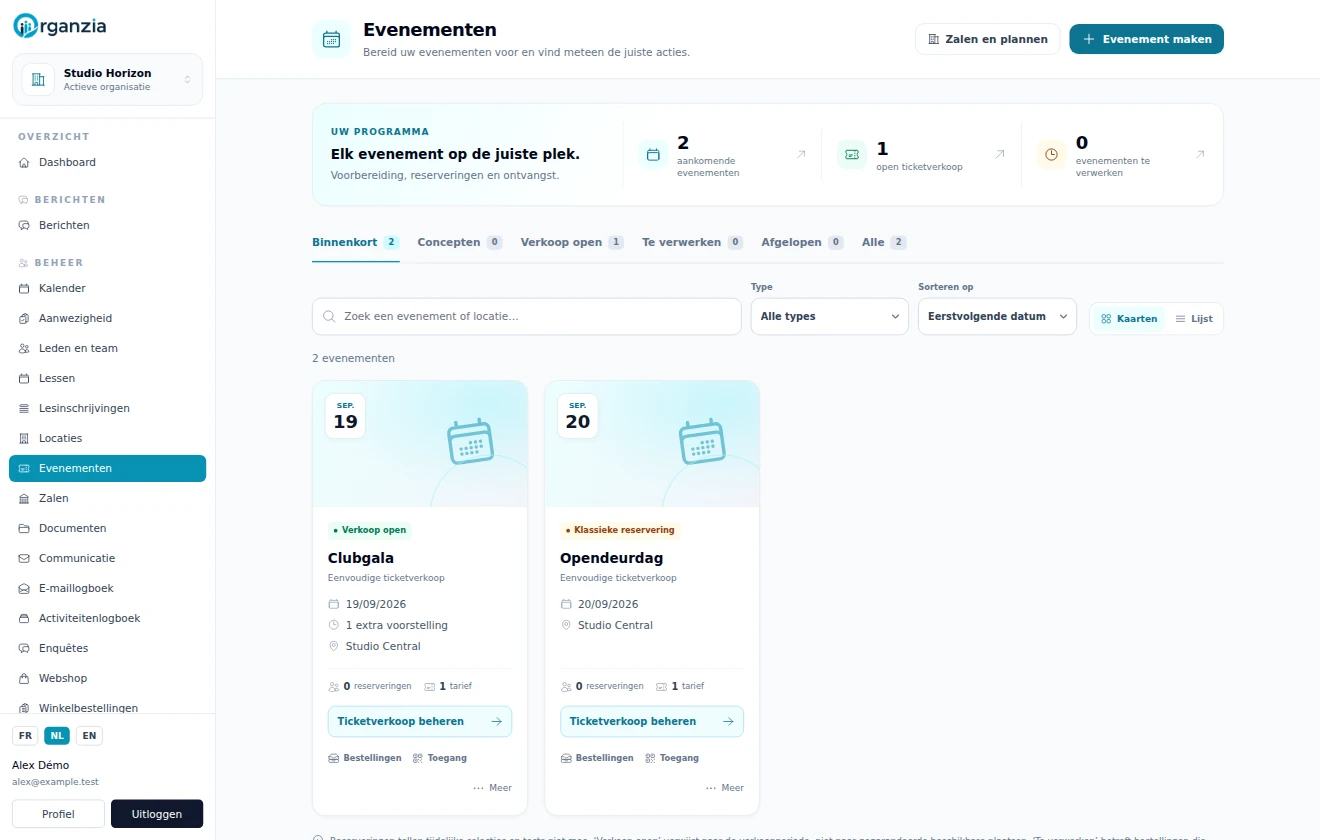This screenshot has width=1320, height=840.
Task: Click the E-maillogboek icon in sidebar
Action: point(25,588)
